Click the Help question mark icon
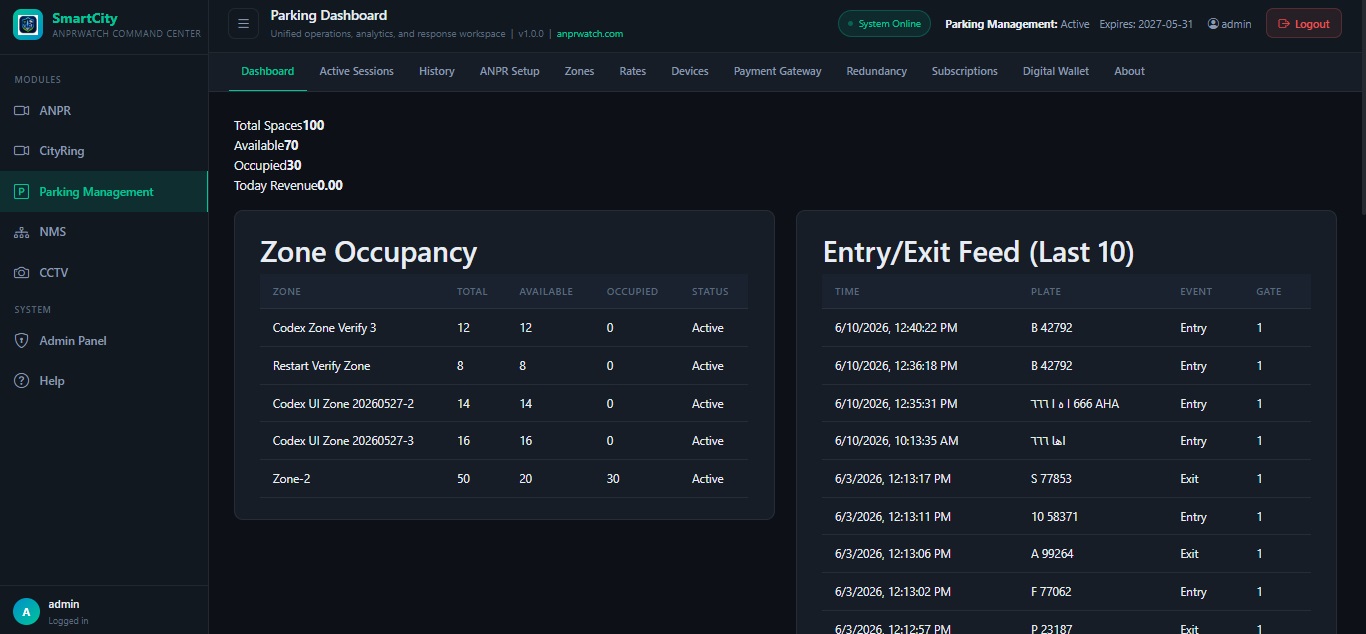This screenshot has height=634, width=1366. [x=21, y=381]
